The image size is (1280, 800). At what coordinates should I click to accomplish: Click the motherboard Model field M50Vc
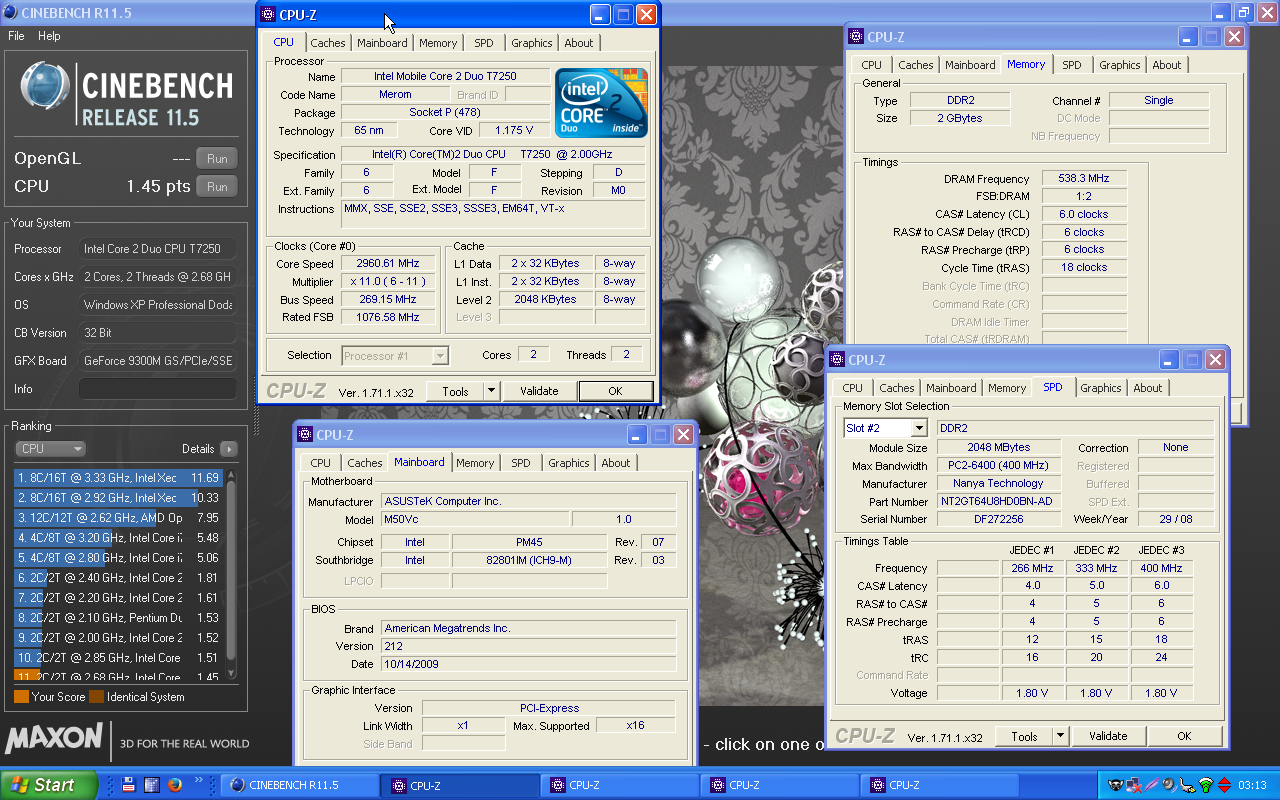pos(475,519)
